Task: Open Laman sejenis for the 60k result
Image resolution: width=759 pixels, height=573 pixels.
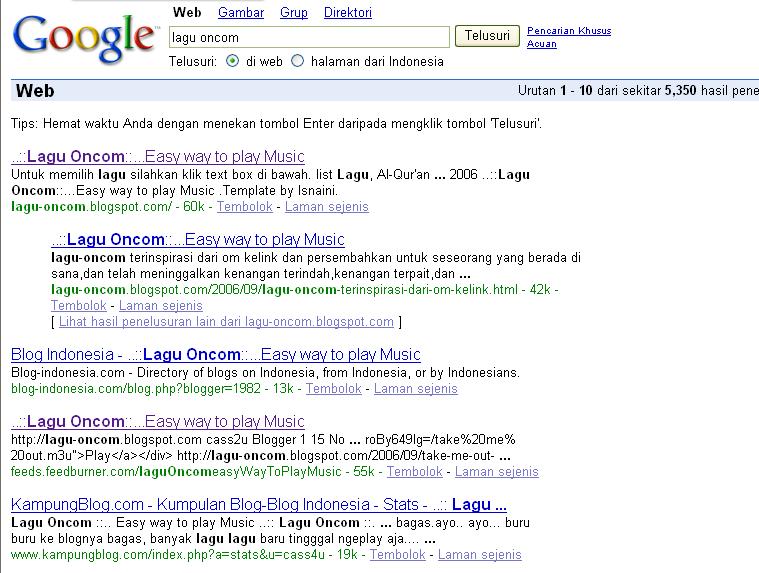Action: pos(327,207)
